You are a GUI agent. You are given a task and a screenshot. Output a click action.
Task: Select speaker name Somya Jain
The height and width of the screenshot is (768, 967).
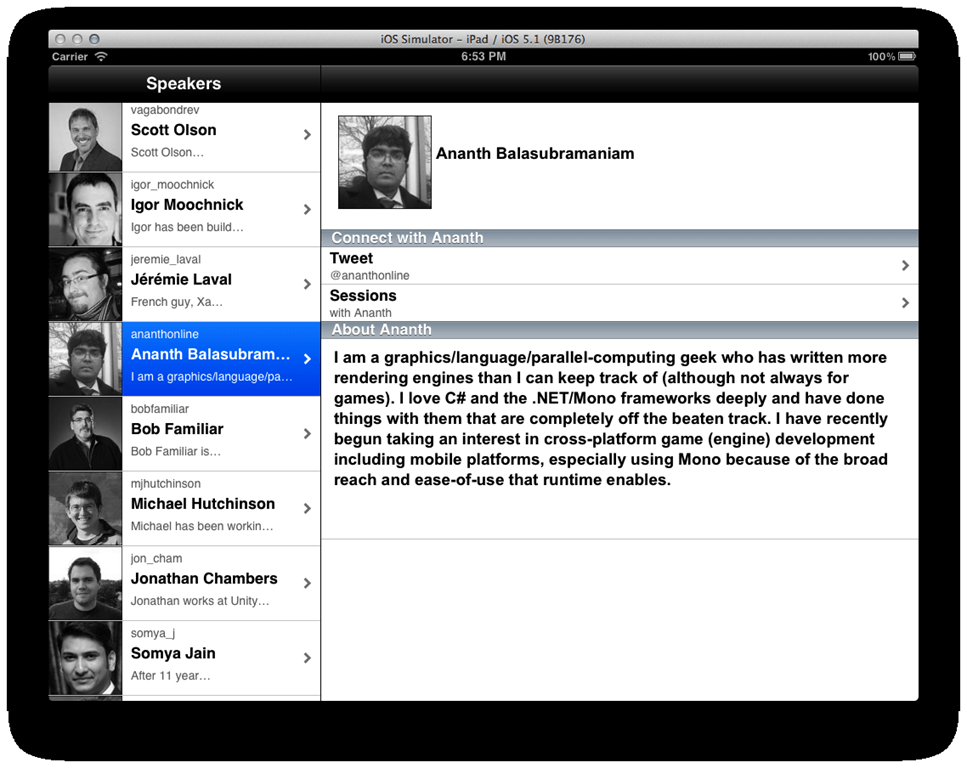tap(173, 653)
